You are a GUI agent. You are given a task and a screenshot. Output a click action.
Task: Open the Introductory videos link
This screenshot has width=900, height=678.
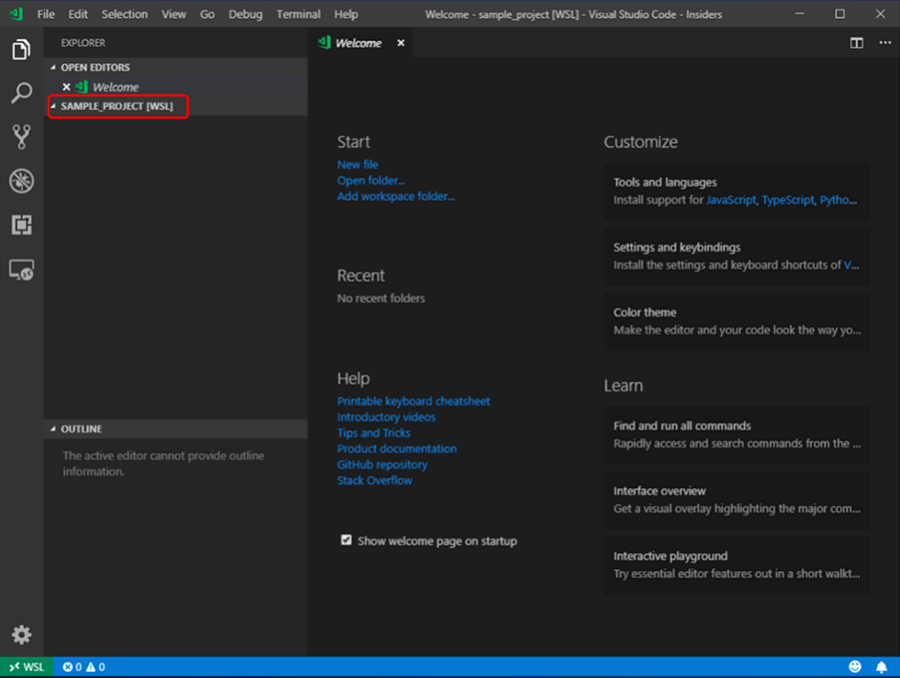[x=386, y=417]
